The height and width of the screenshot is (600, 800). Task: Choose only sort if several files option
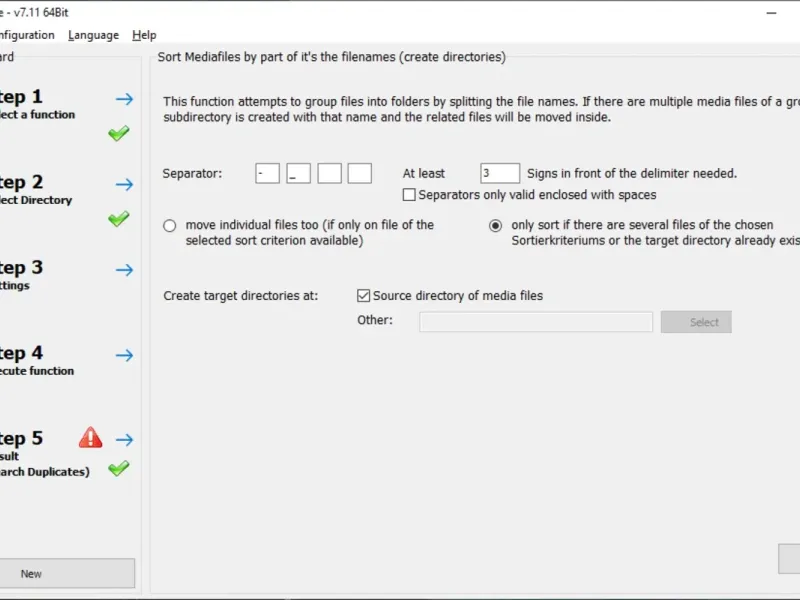[x=495, y=226]
